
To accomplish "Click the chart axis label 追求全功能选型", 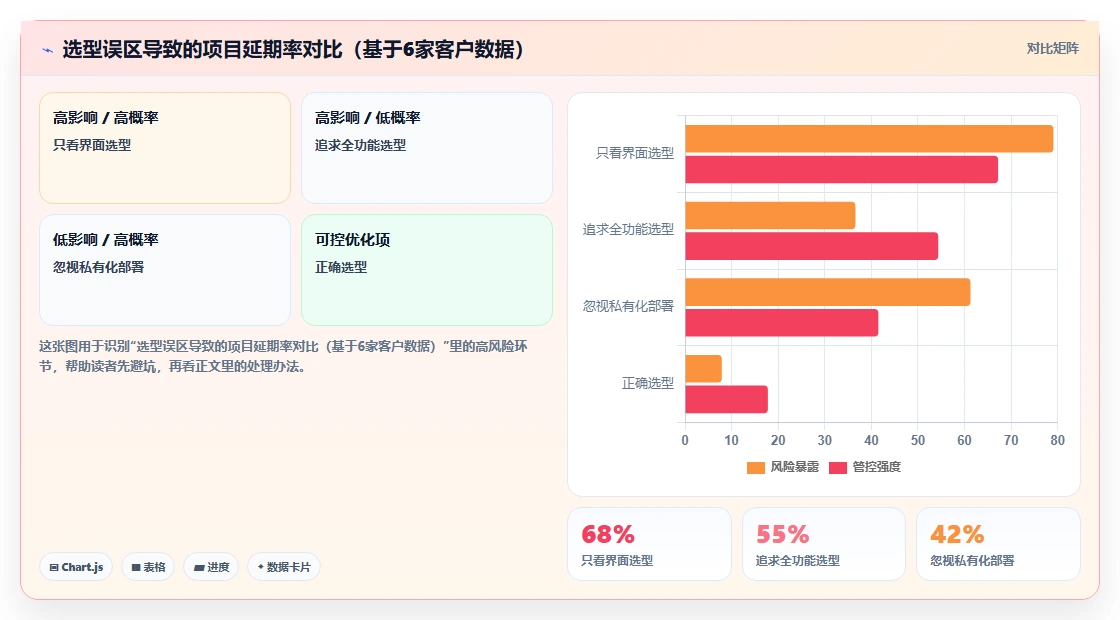I will tap(628, 229).
